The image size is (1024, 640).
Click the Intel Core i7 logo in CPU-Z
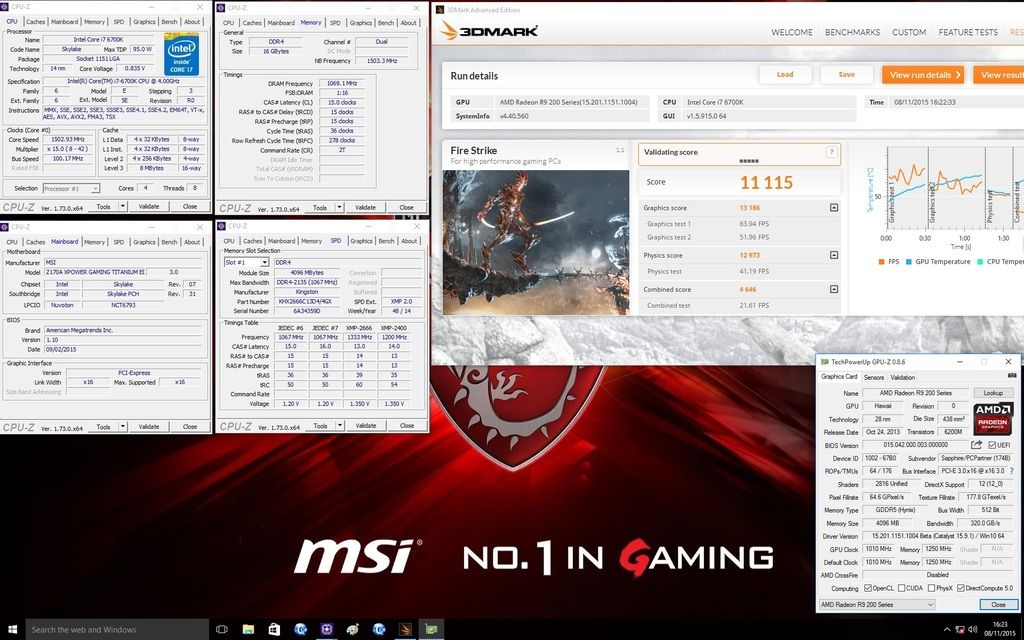(182, 54)
